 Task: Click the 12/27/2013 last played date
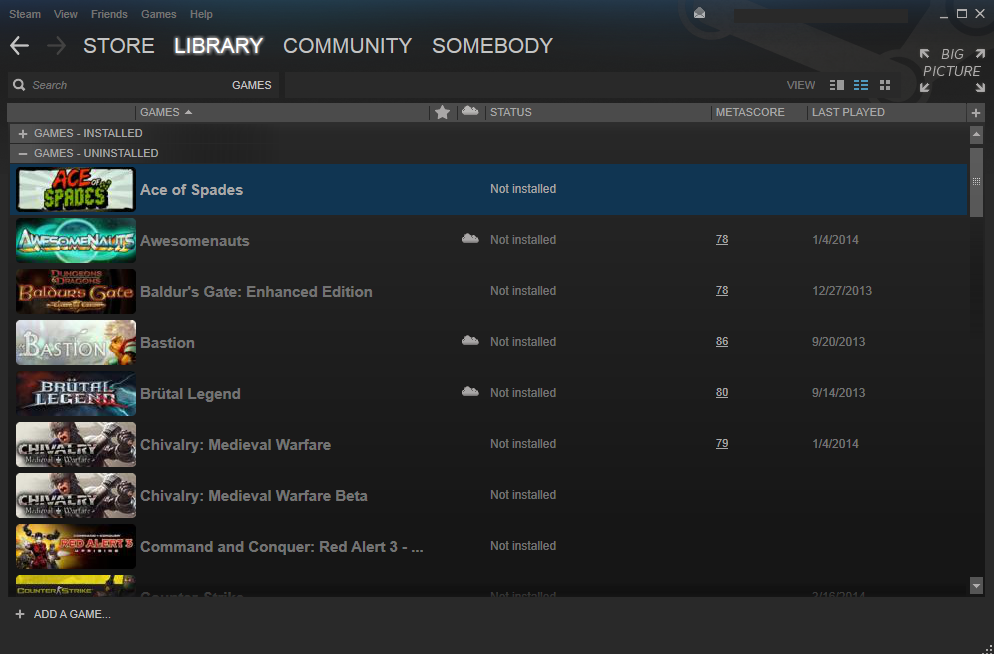point(842,291)
